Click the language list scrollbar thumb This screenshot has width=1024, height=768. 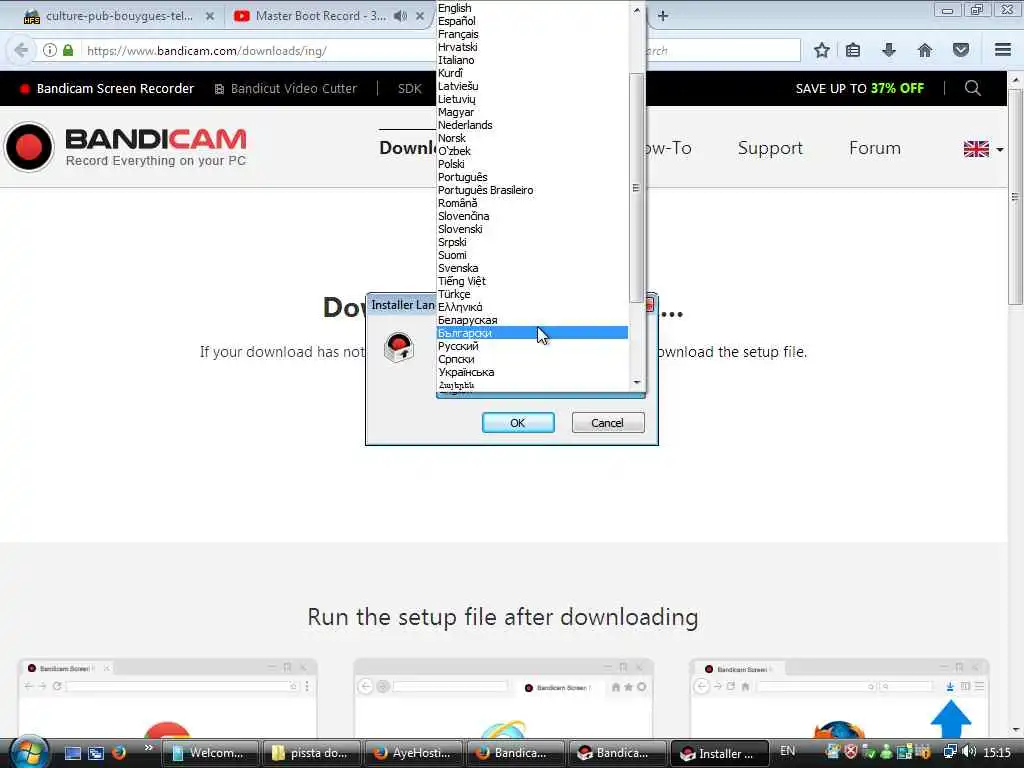637,188
